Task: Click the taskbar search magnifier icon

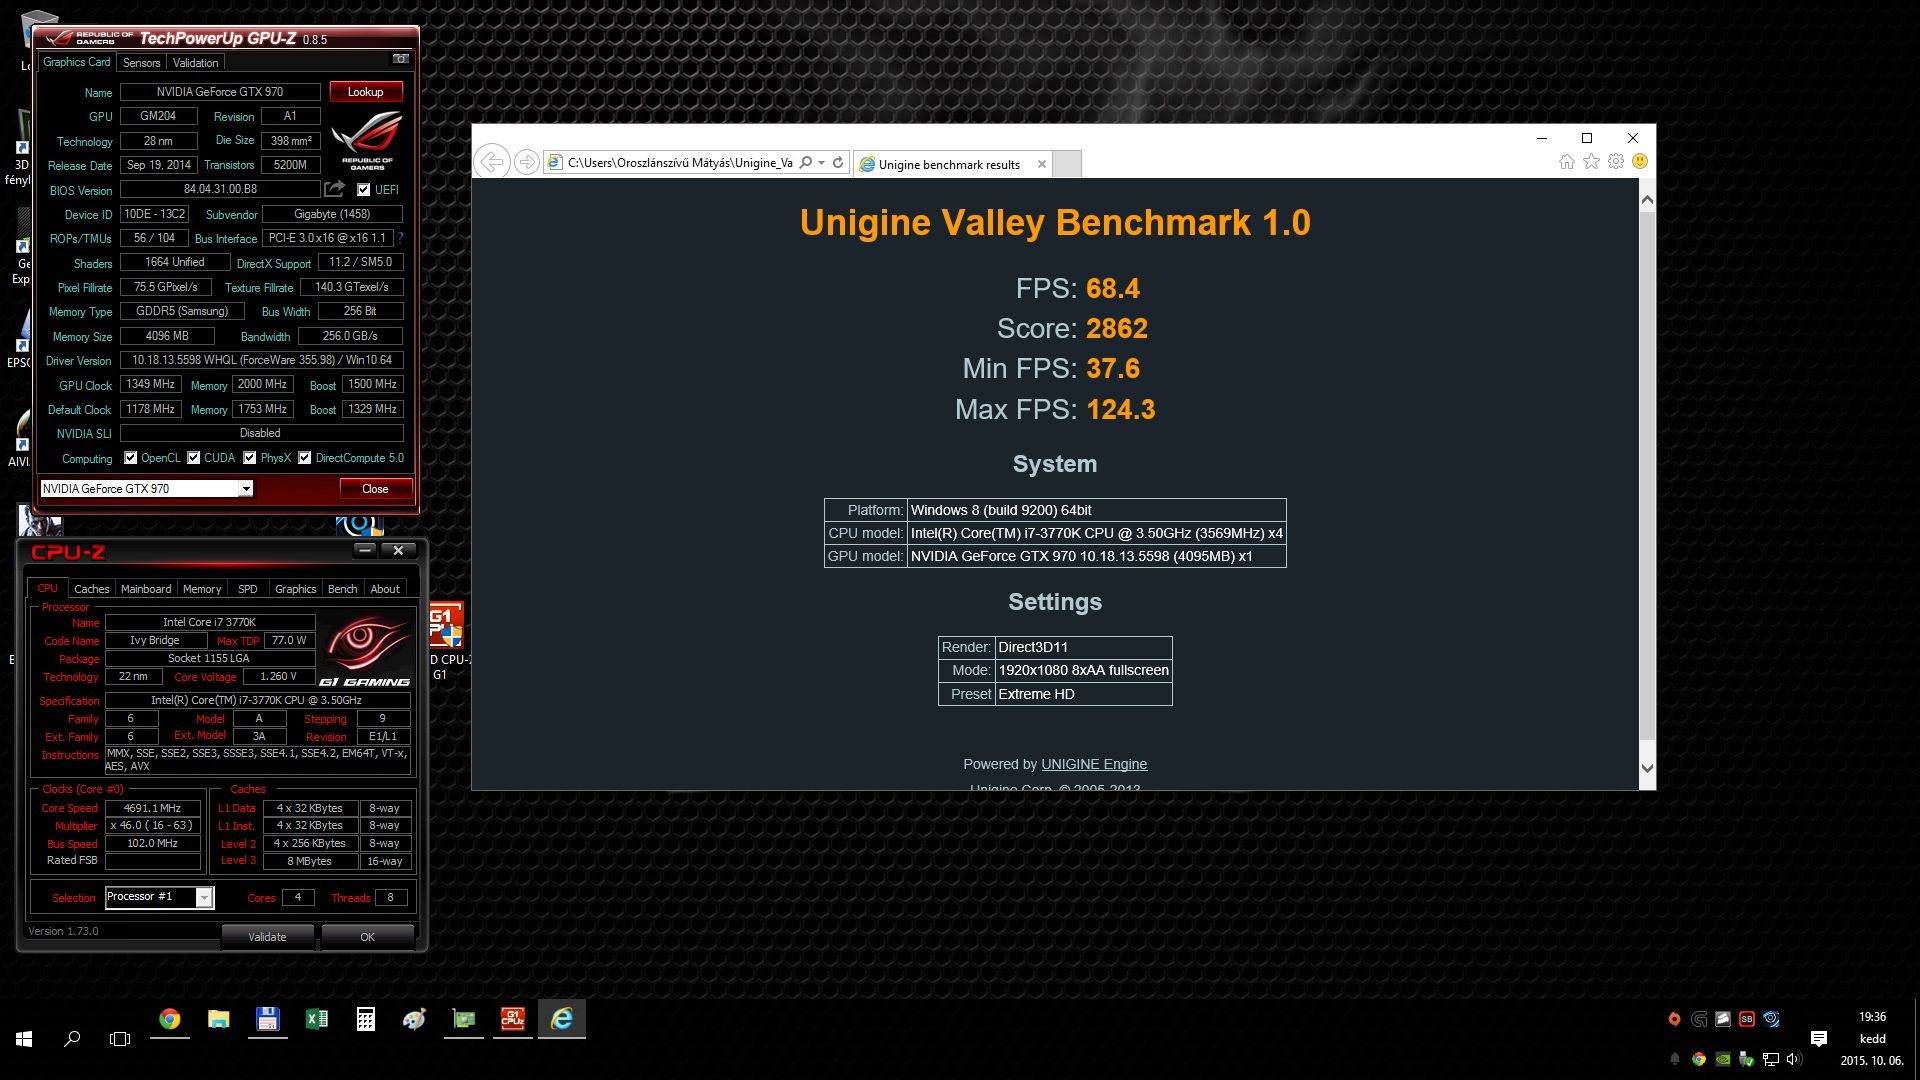Action: click(72, 1039)
